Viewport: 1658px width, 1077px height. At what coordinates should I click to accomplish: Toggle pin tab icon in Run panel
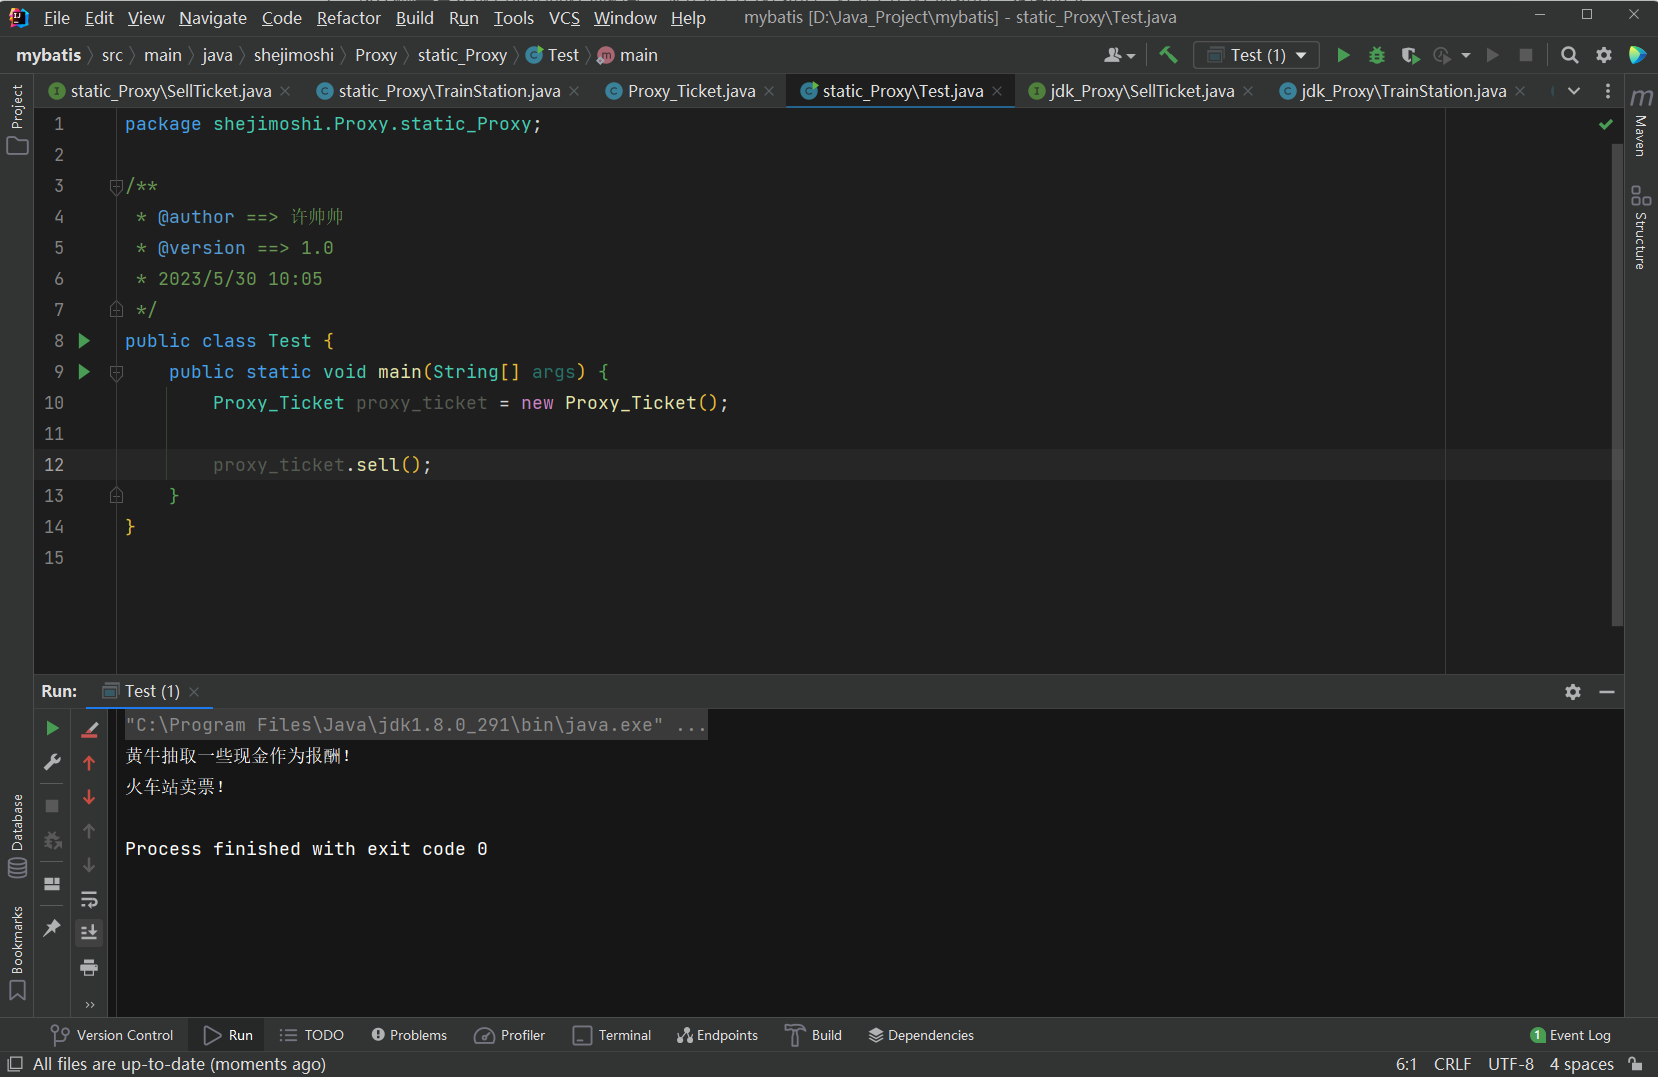pyautogui.click(x=52, y=928)
